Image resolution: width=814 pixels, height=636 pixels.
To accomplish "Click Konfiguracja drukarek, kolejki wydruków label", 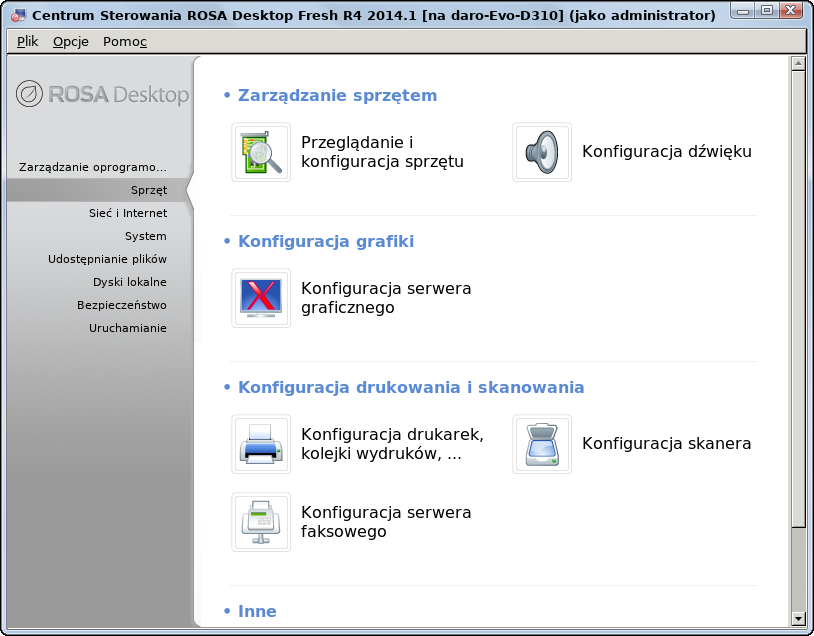I will click(392, 443).
